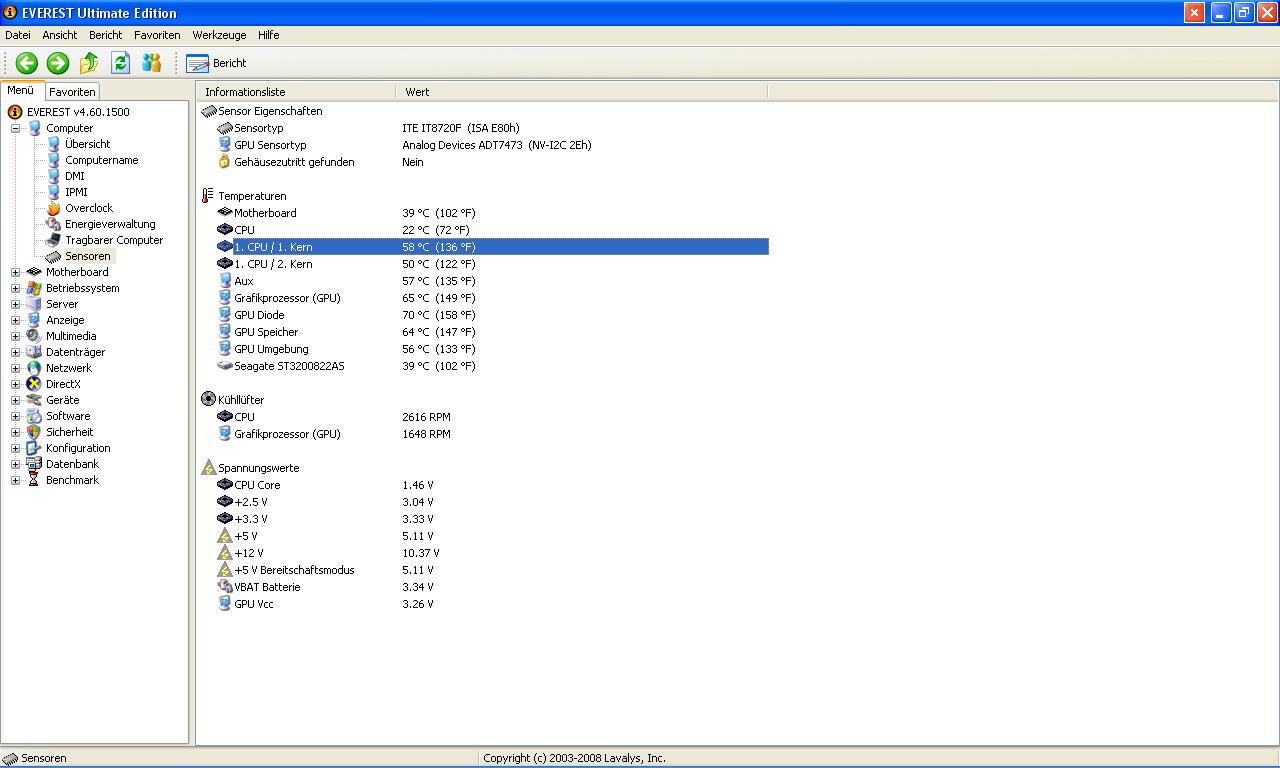Click the Netzwerk globe icon
The height and width of the screenshot is (768, 1280).
pos(35,368)
